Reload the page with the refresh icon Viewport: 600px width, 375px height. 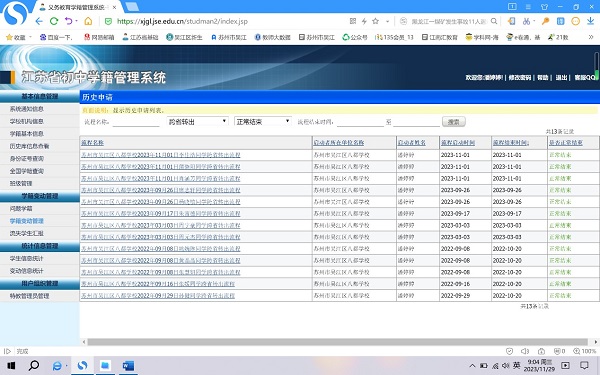pyautogui.click(x=54, y=21)
